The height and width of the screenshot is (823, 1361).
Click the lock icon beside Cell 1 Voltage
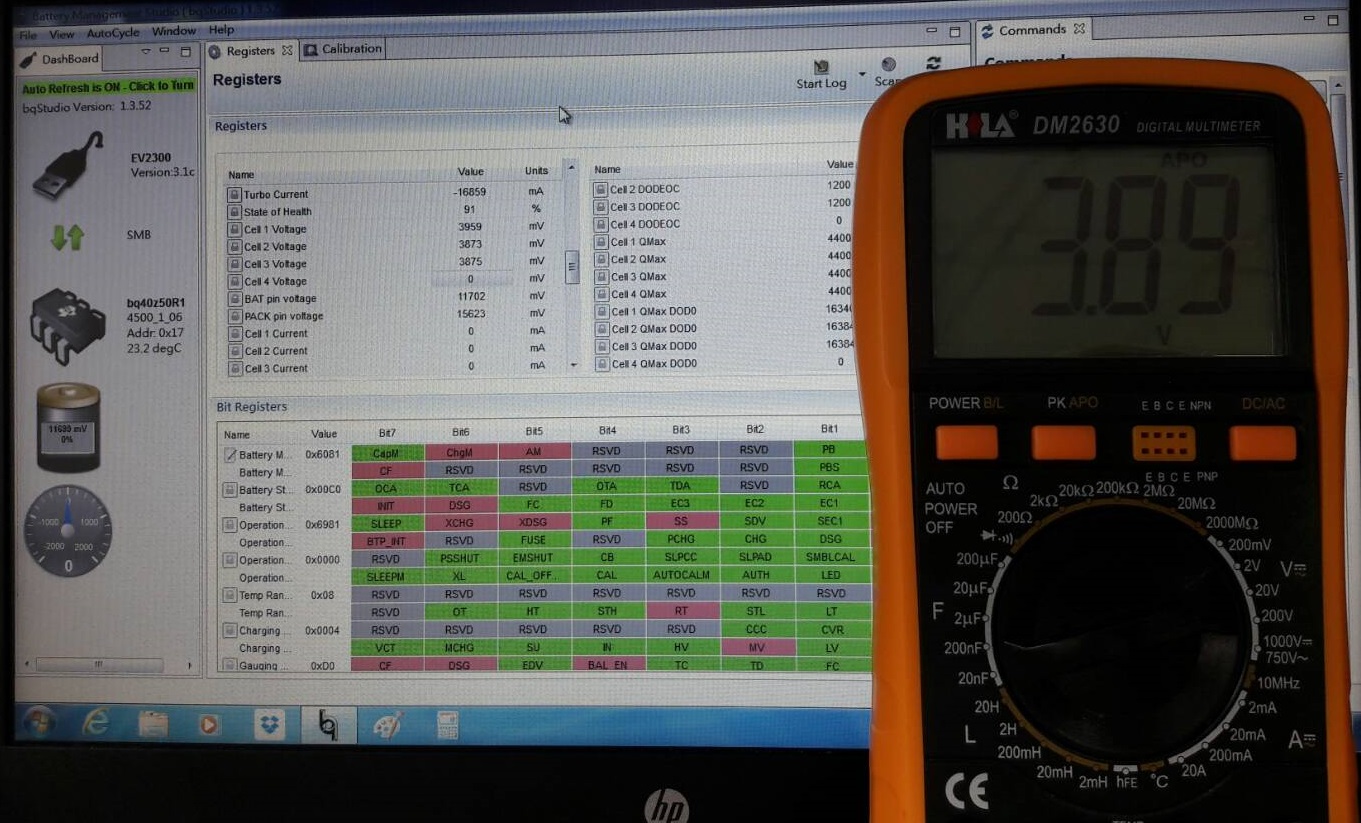(x=234, y=229)
